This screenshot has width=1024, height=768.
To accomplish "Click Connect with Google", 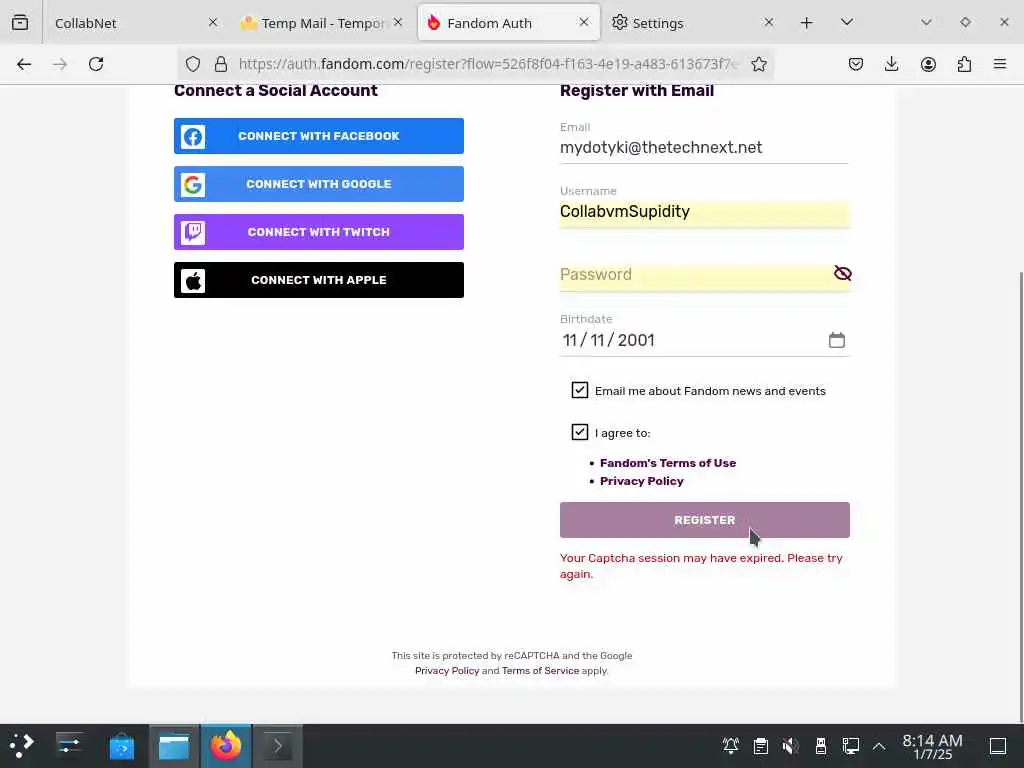I will tap(319, 184).
